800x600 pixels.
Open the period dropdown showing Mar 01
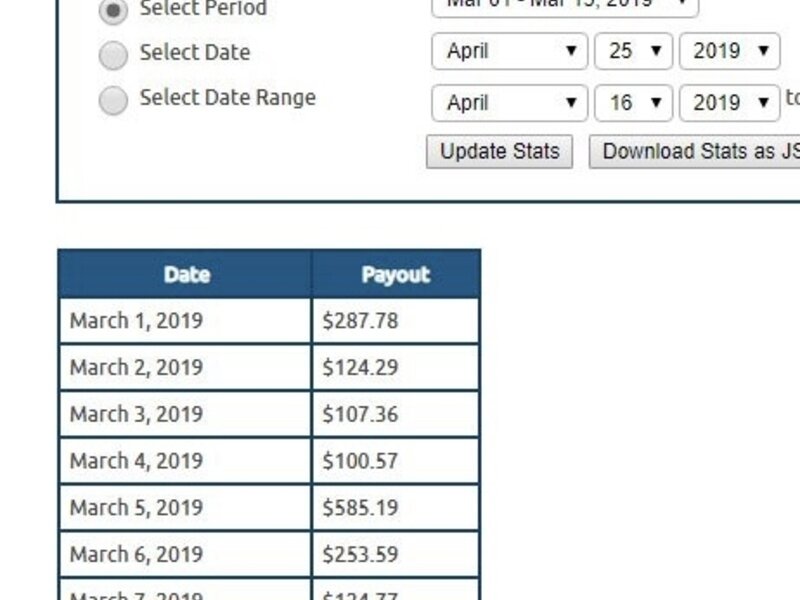coord(565,5)
